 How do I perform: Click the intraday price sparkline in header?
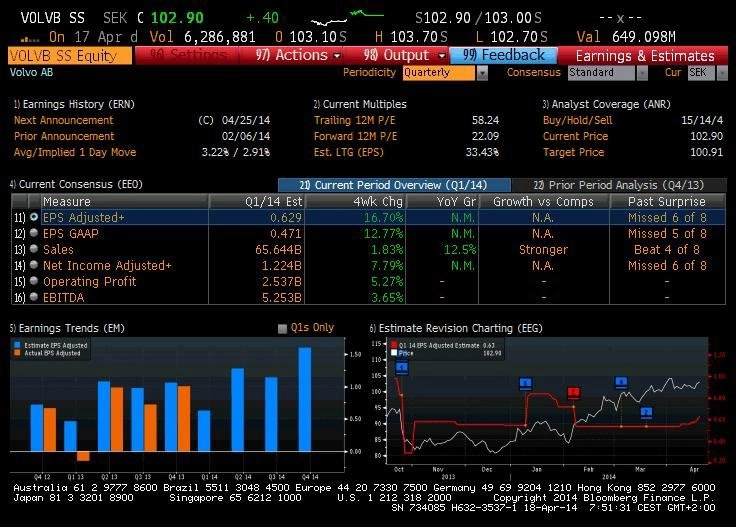pos(347,17)
